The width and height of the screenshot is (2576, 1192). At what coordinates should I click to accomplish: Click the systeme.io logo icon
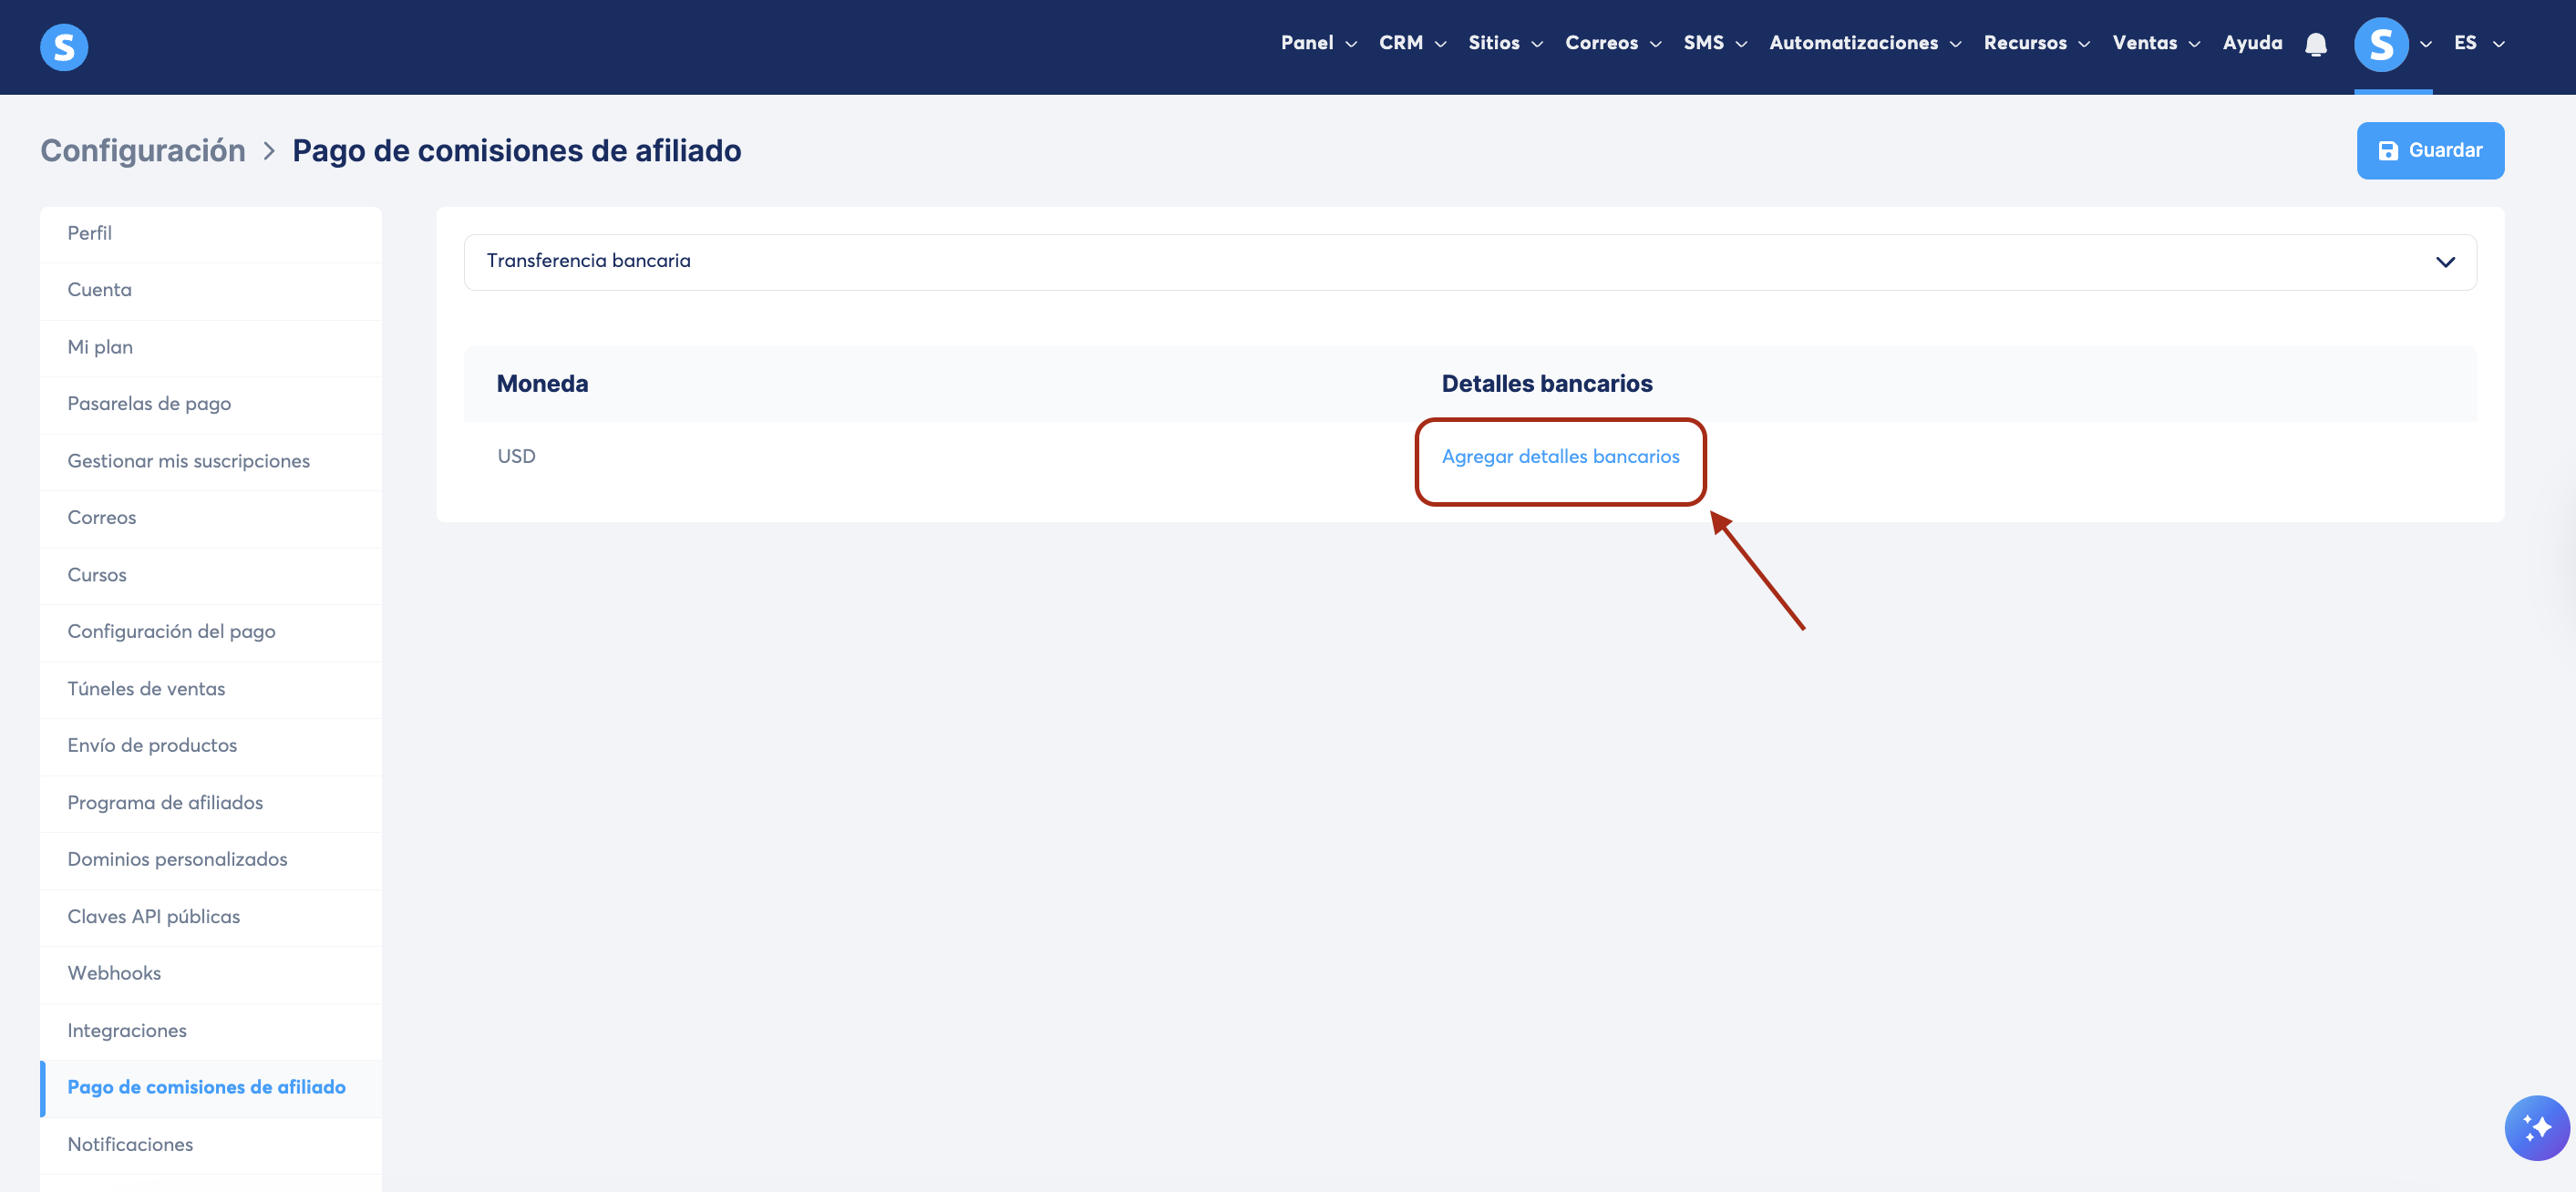[x=64, y=47]
